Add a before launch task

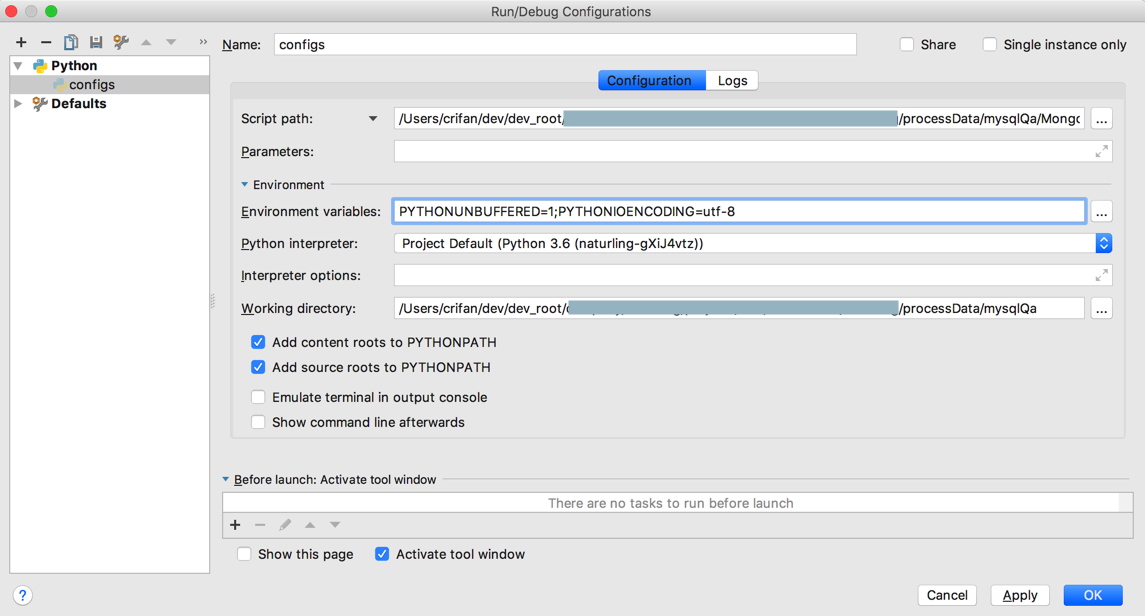tap(235, 525)
